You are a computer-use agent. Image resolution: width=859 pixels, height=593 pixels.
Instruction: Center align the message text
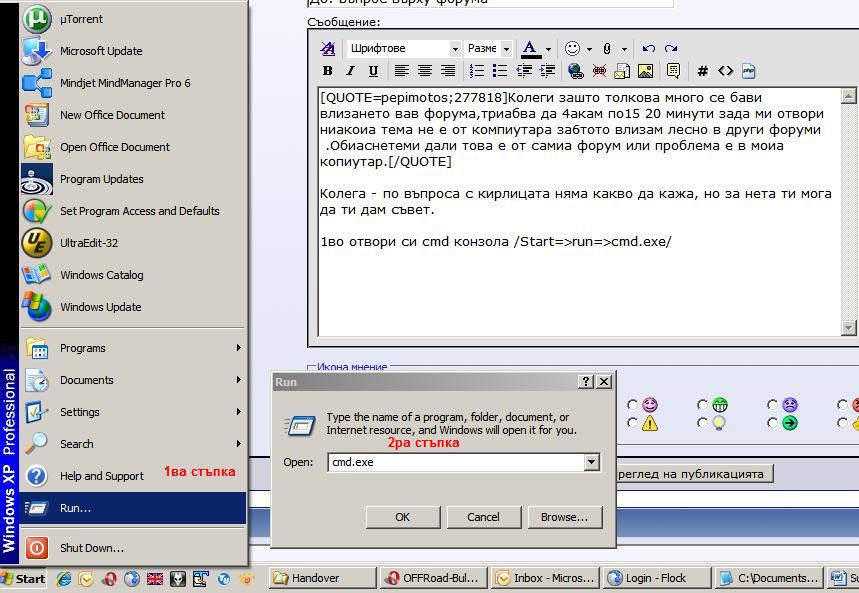(425, 71)
